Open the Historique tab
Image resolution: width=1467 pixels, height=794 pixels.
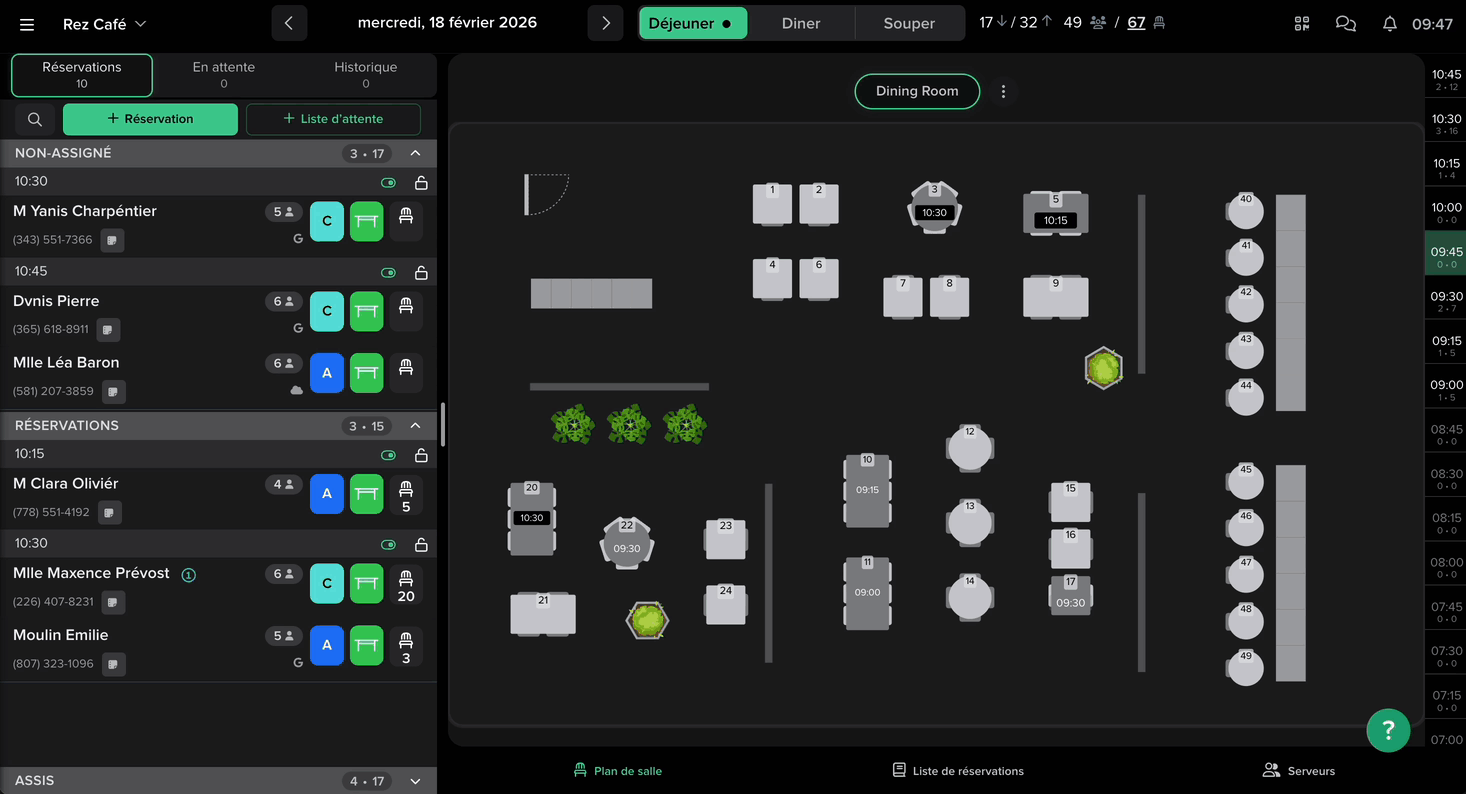coord(365,75)
